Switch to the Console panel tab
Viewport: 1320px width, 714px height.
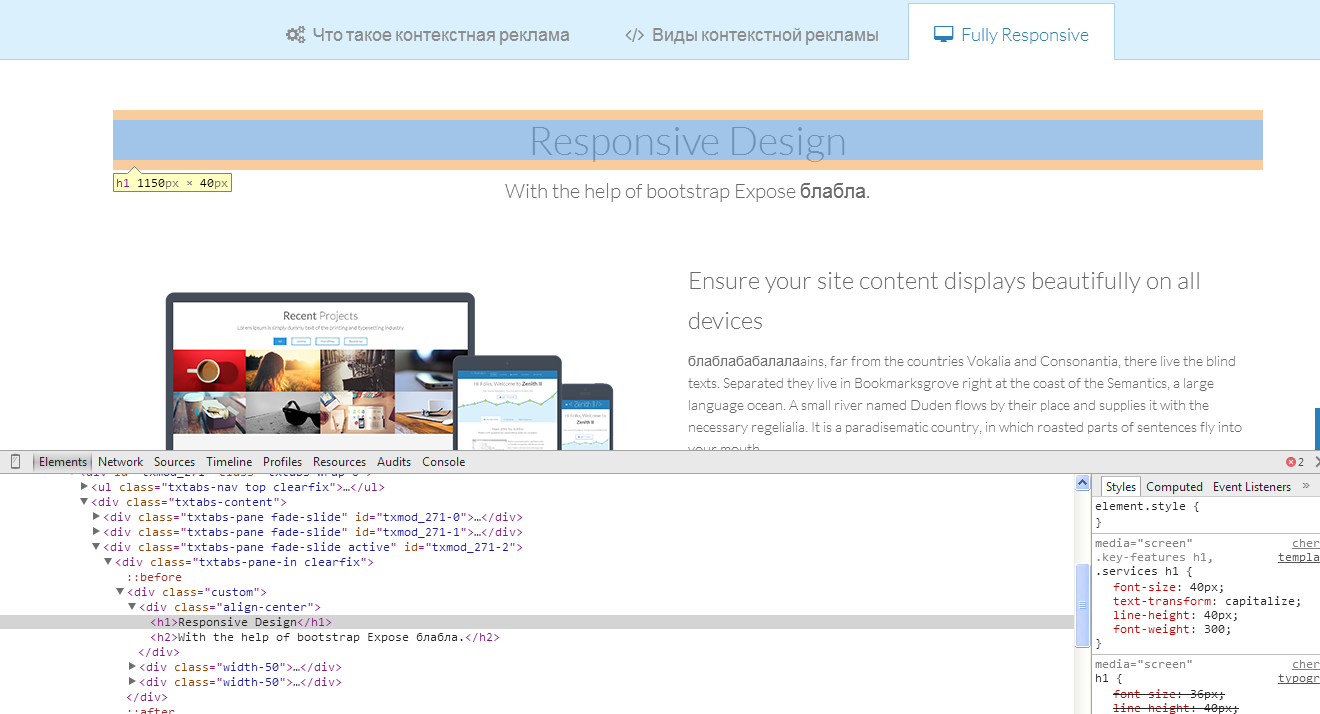[x=443, y=462]
